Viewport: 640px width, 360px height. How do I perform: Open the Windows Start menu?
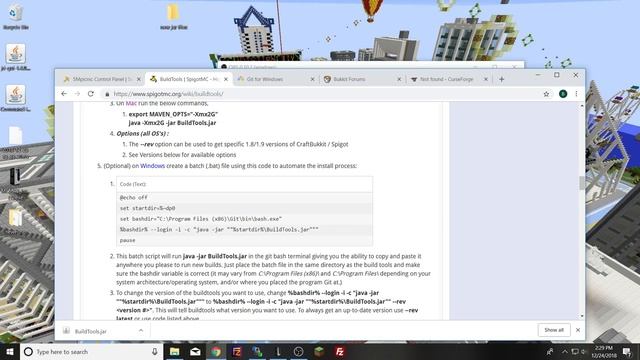click(10, 351)
